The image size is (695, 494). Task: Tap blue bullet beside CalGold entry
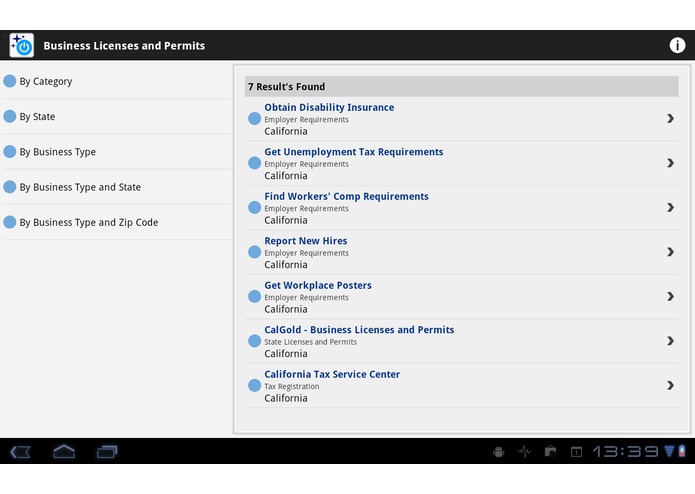click(x=254, y=341)
